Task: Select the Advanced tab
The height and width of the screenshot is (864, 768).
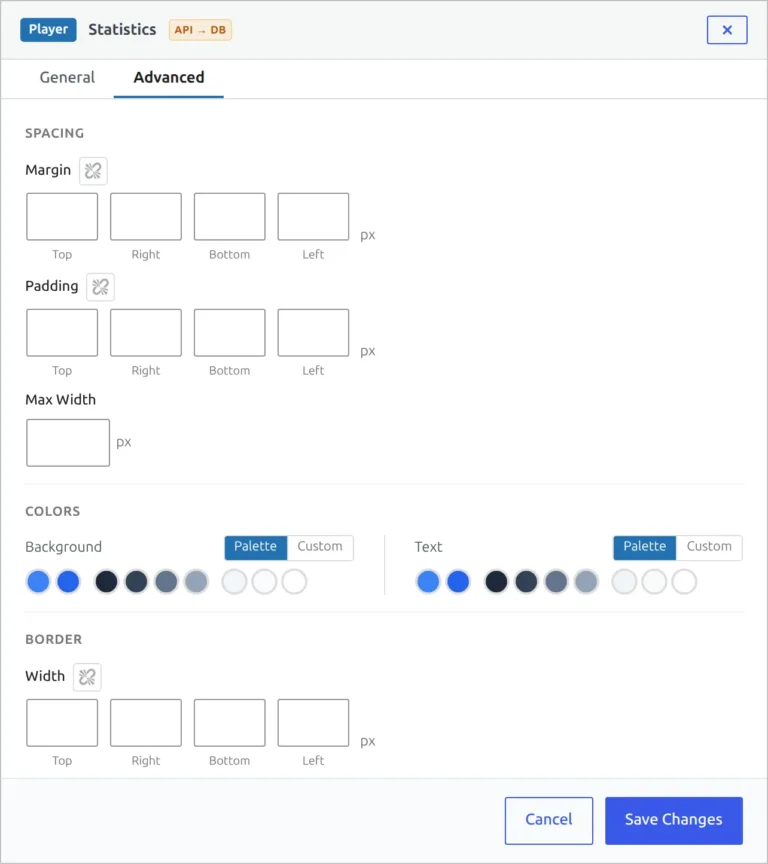Action: [169, 77]
